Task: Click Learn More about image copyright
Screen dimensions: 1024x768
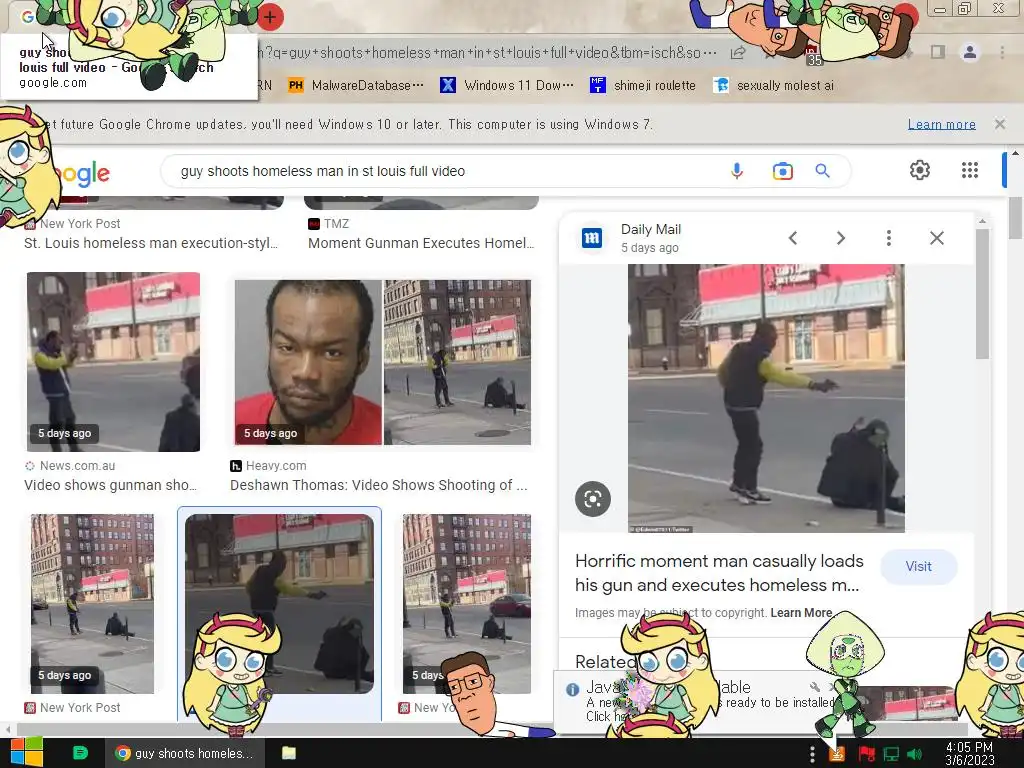Action: pyautogui.click(x=801, y=613)
